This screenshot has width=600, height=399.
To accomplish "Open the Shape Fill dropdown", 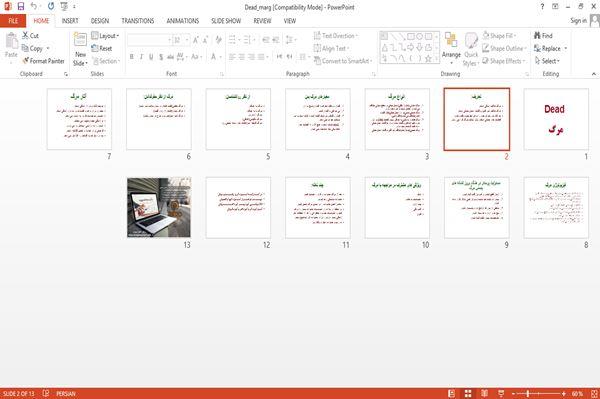I will (x=499, y=36).
